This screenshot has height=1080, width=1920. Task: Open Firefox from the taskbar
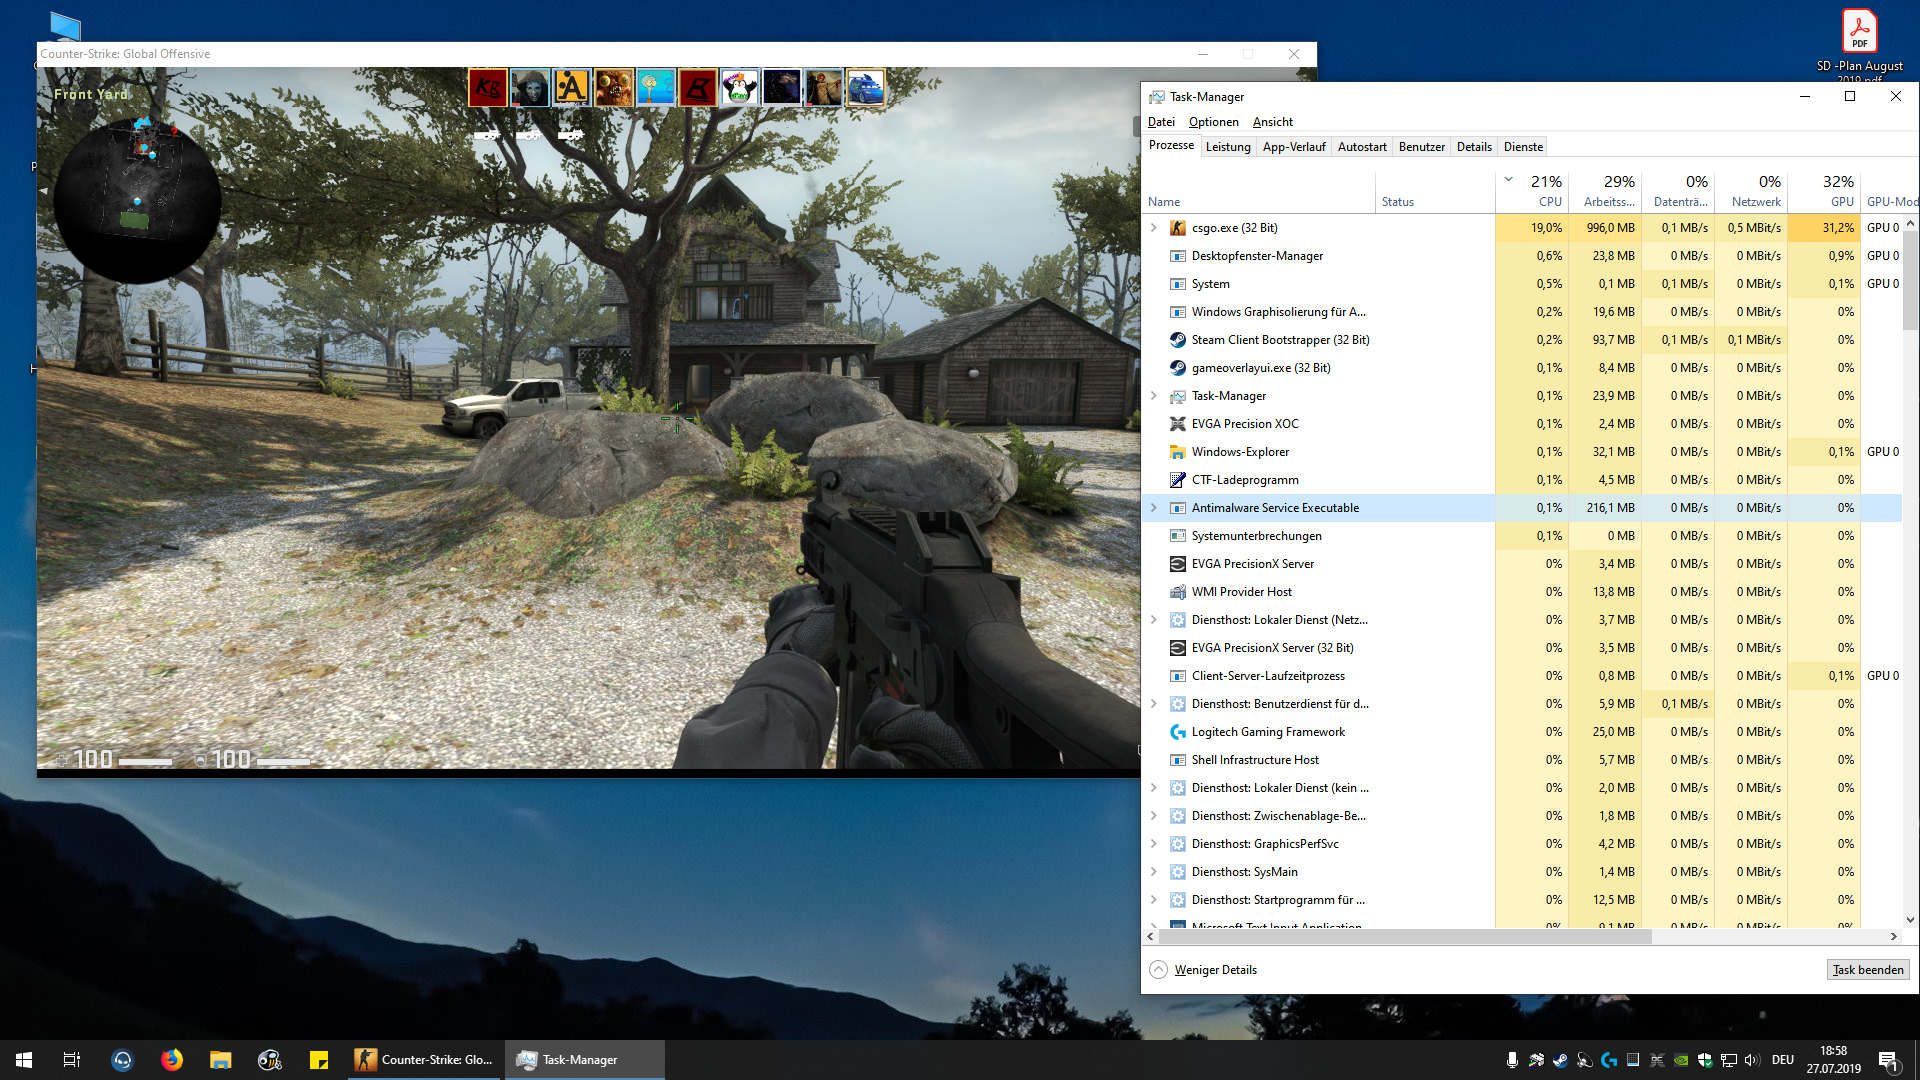pos(172,1060)
